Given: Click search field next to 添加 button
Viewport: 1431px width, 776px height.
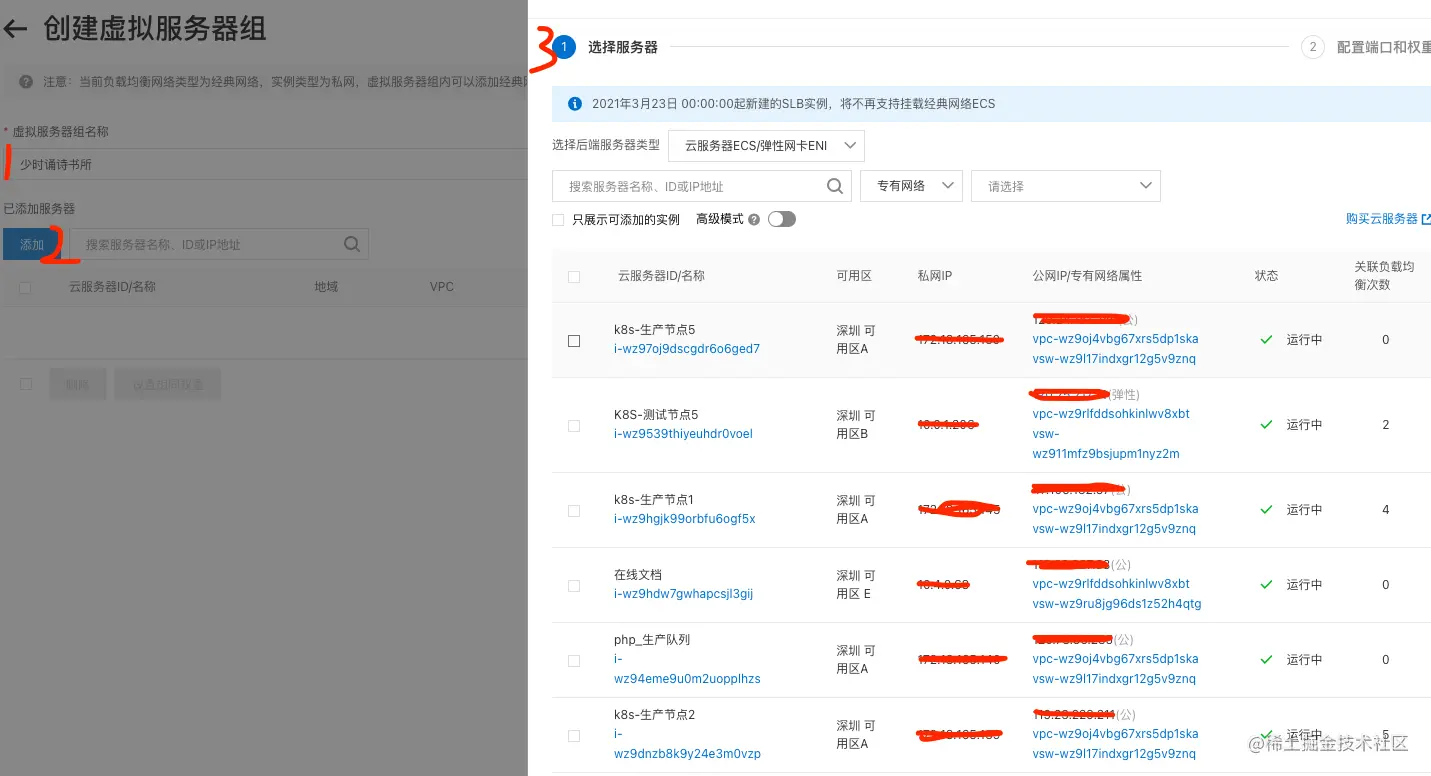Looking at the screenshot, I should click(219, 244).
